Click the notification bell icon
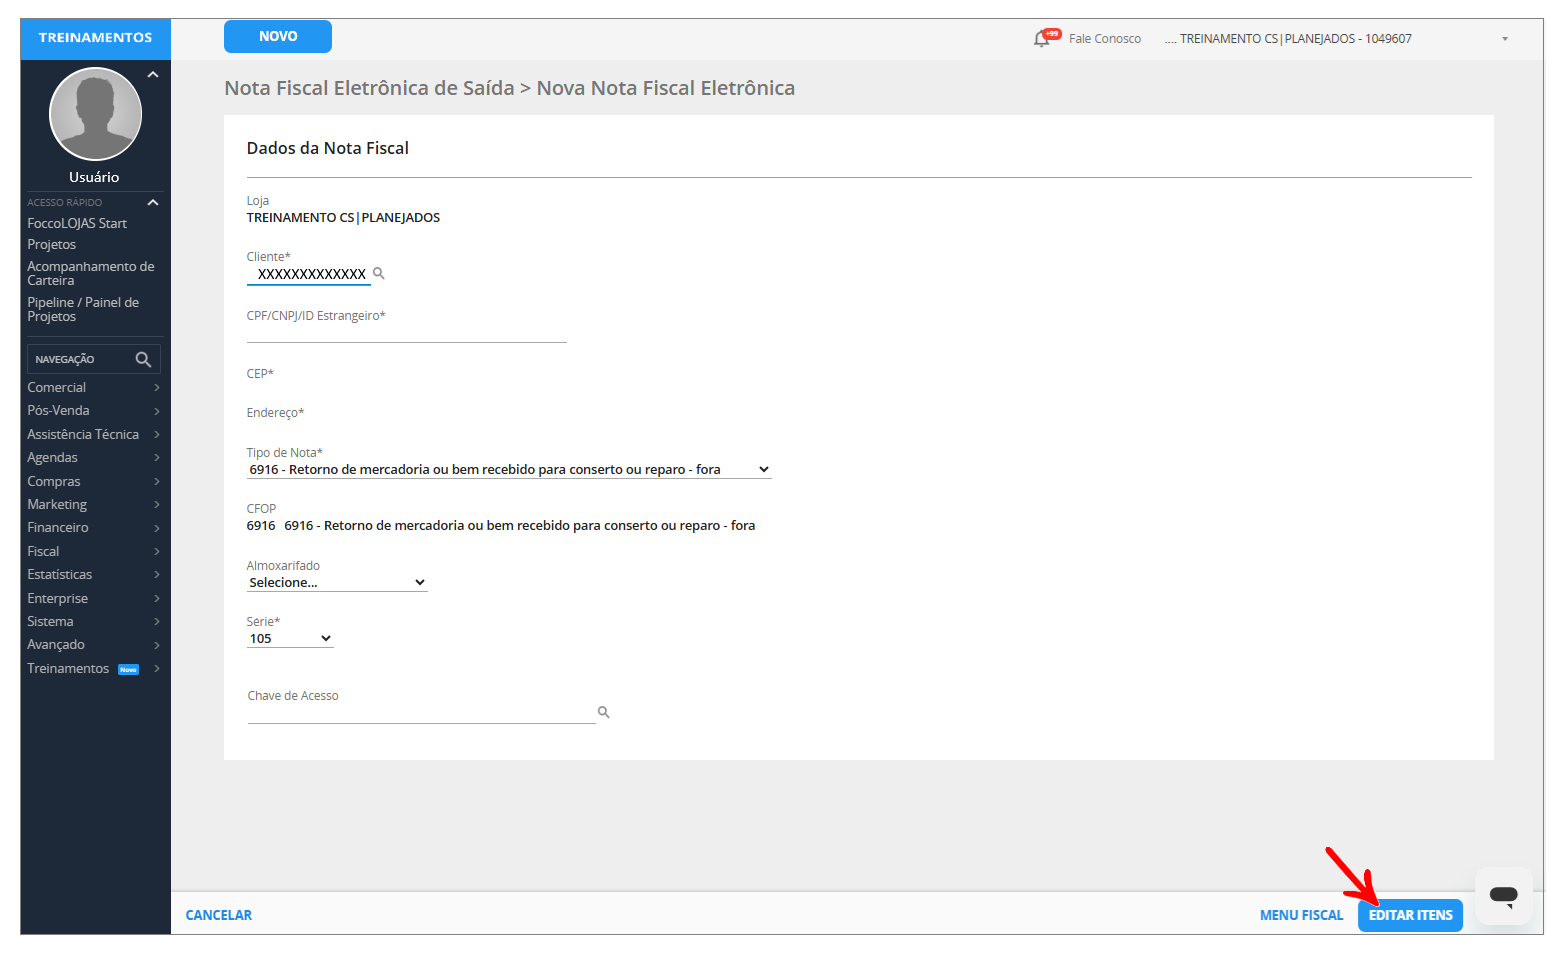This screenshot has width=1564, height=953. coord(1042,39)
